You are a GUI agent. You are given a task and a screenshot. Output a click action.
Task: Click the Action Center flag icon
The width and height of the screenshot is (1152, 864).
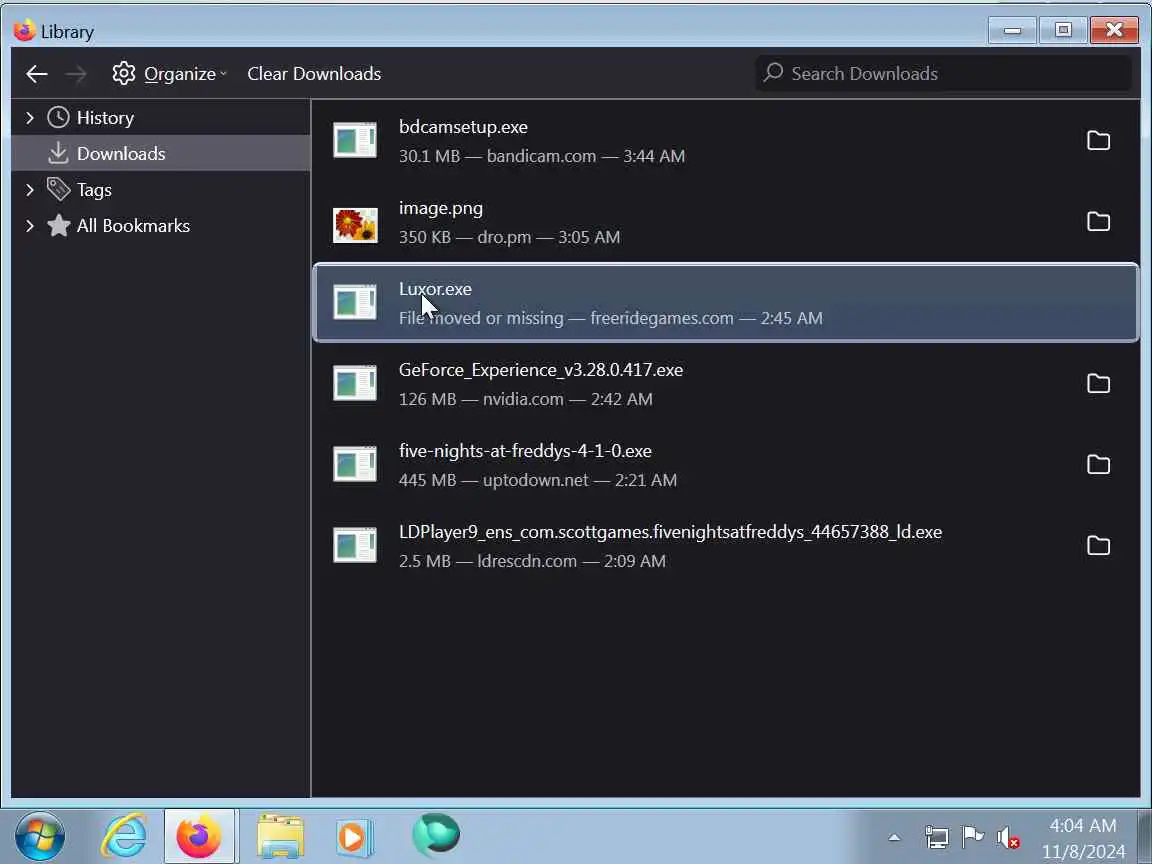tap(973, 836)
